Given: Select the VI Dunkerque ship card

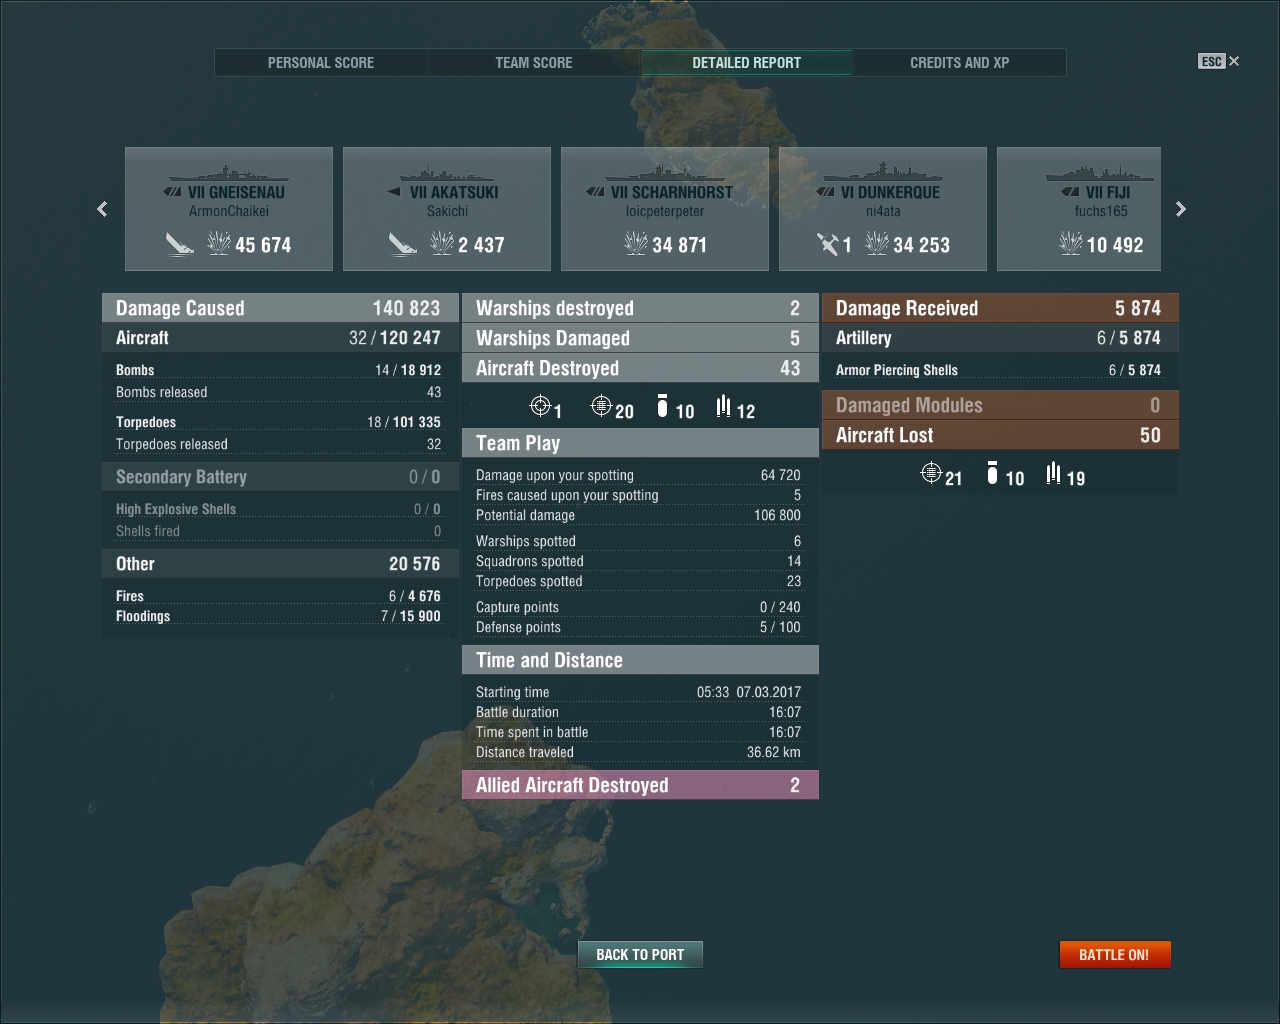Looking at the screenshot, I should pos(883,209).
